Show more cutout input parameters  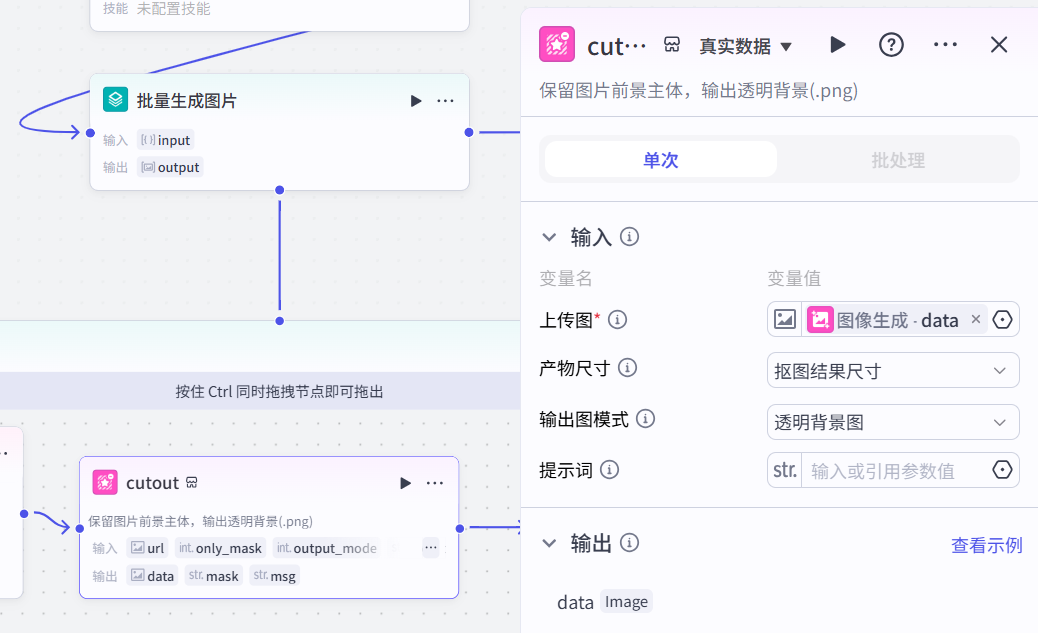point(430,548)
